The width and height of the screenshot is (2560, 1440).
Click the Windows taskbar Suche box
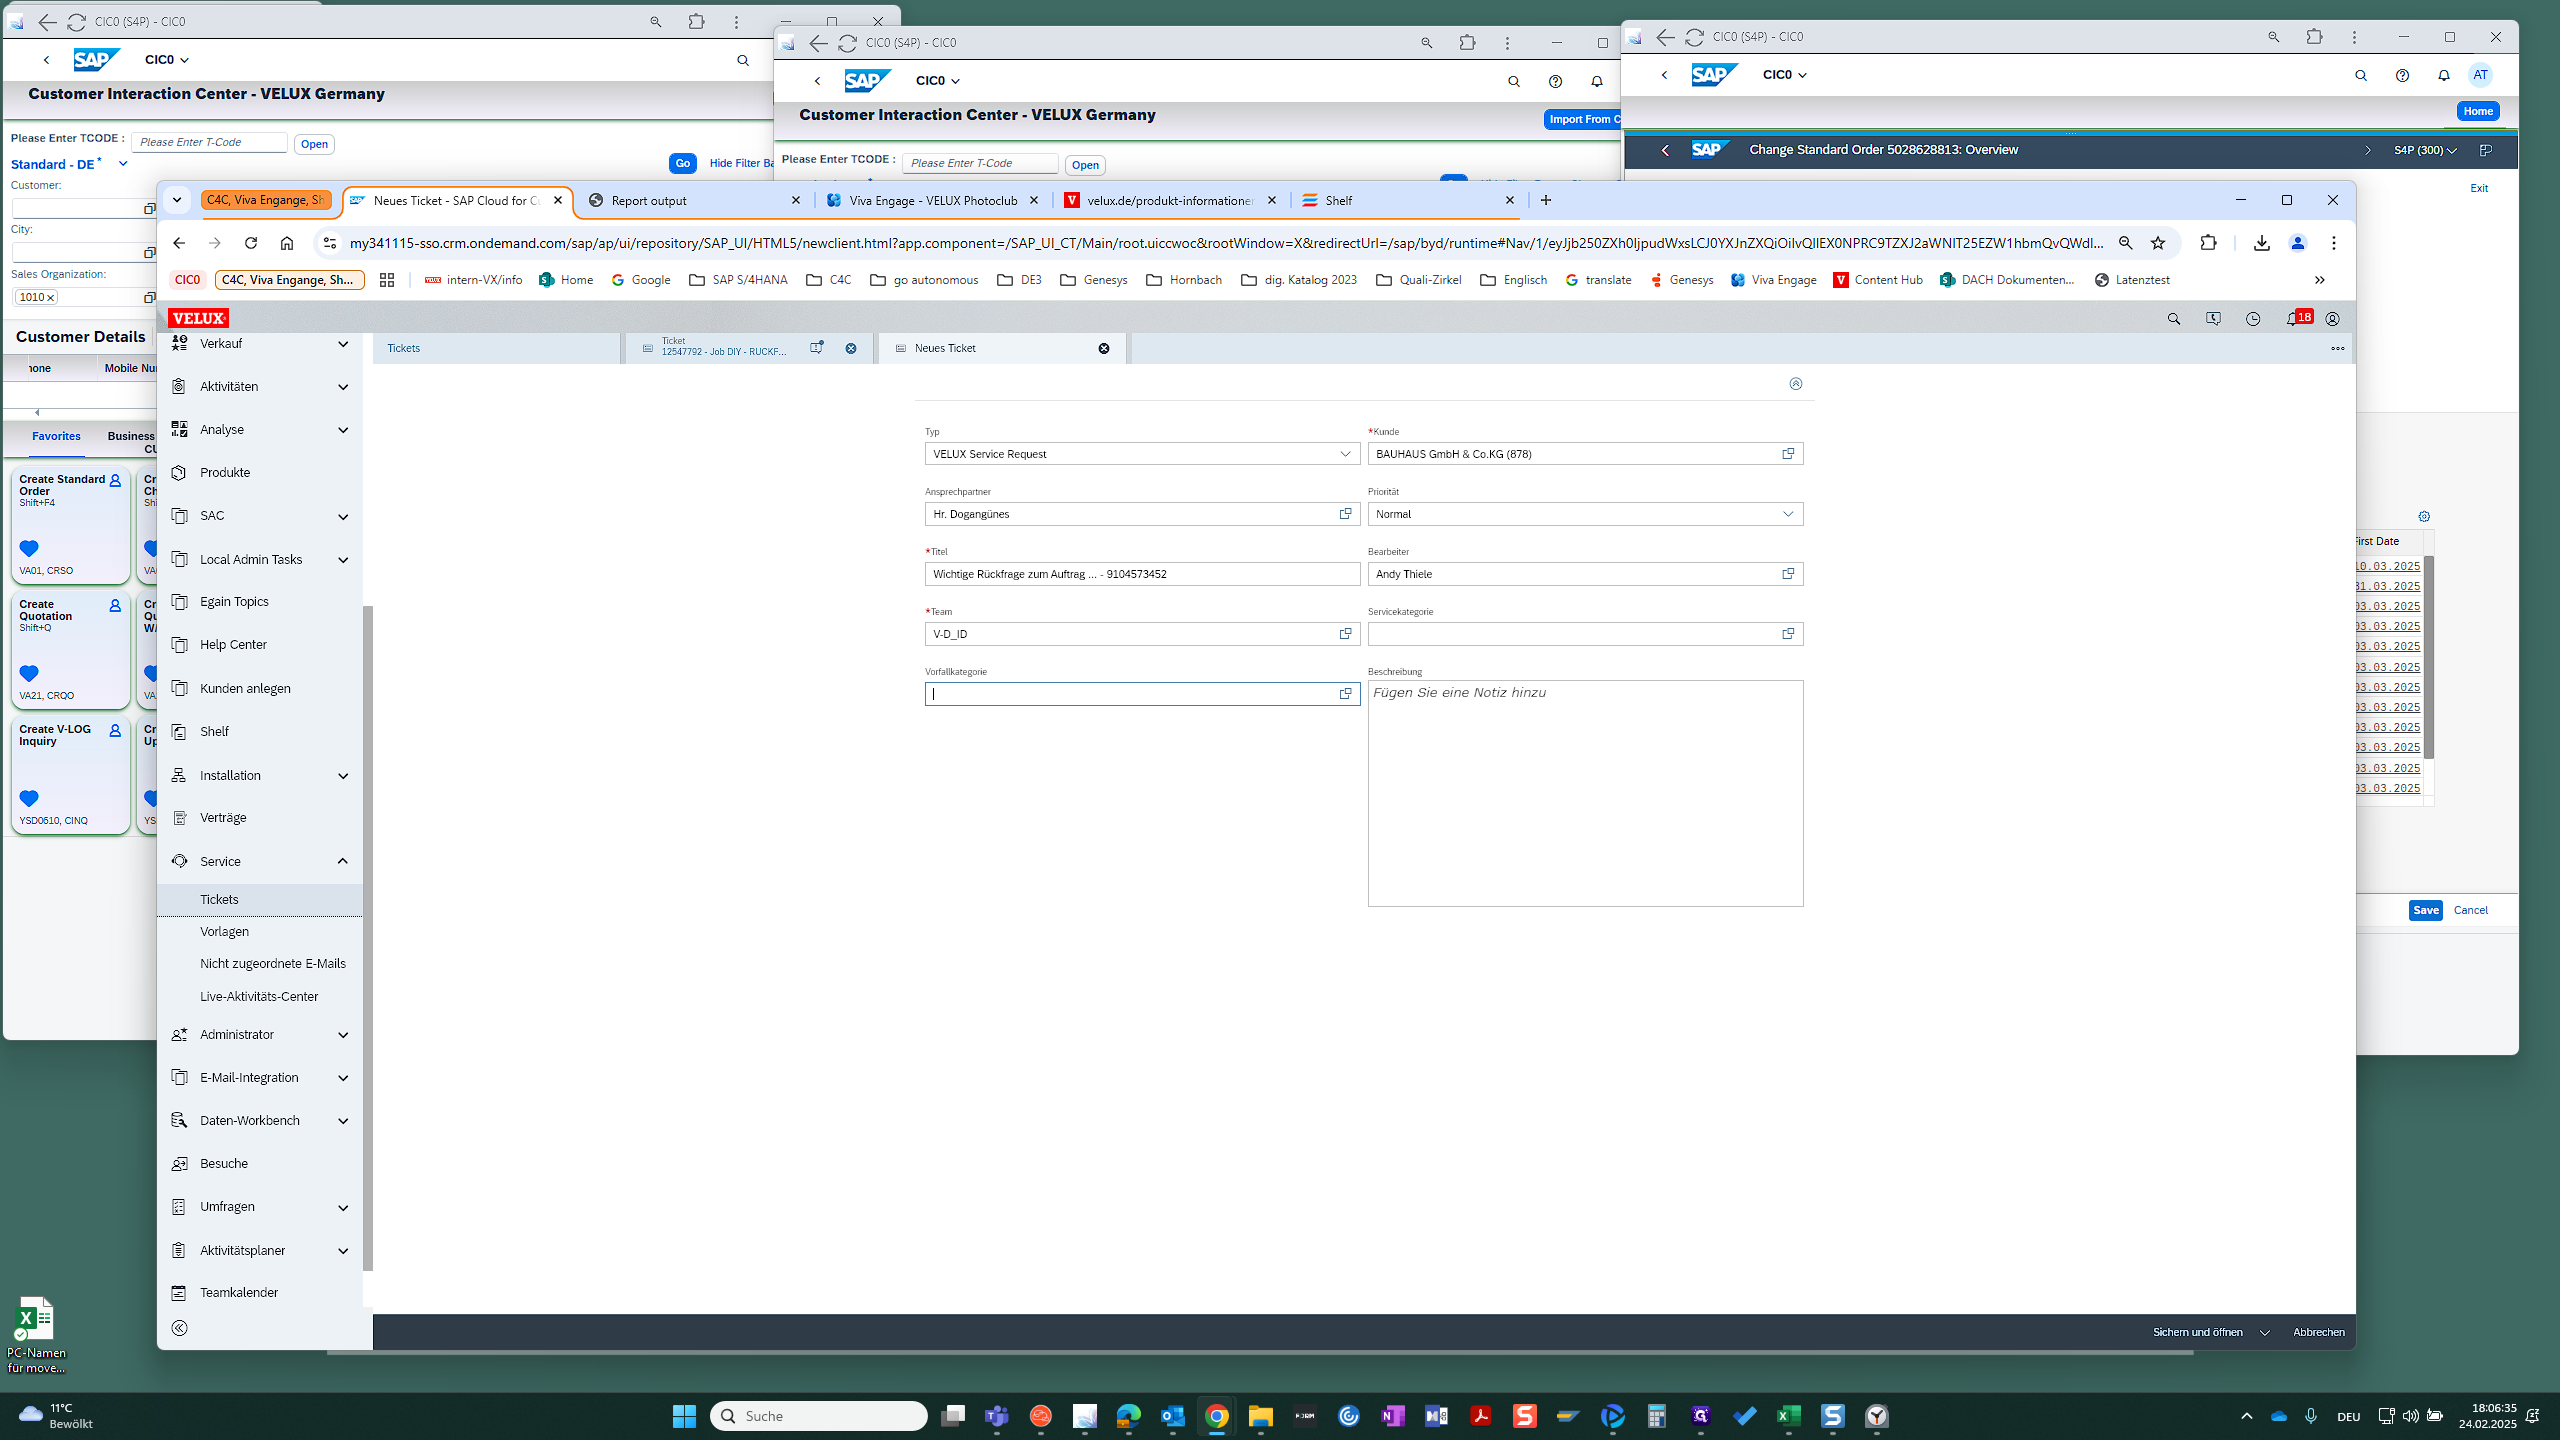[x=819, y=1416]
